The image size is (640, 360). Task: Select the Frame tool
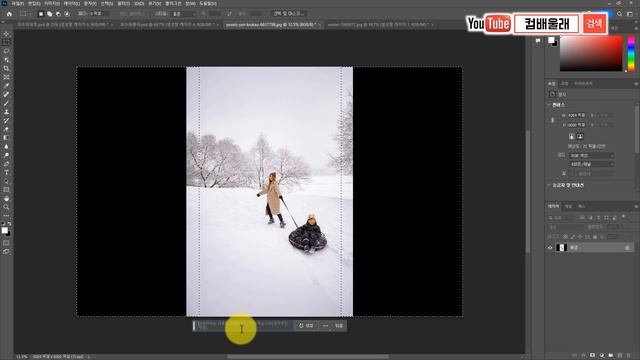(6, 77)
